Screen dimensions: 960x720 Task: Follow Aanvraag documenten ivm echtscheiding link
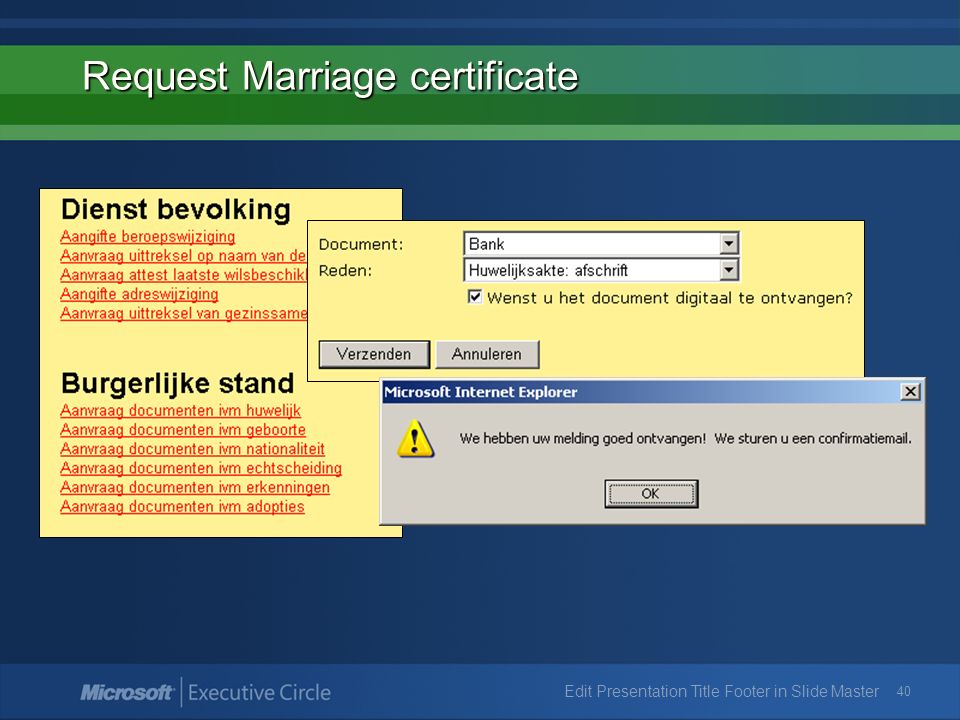(x=201, y=468)
